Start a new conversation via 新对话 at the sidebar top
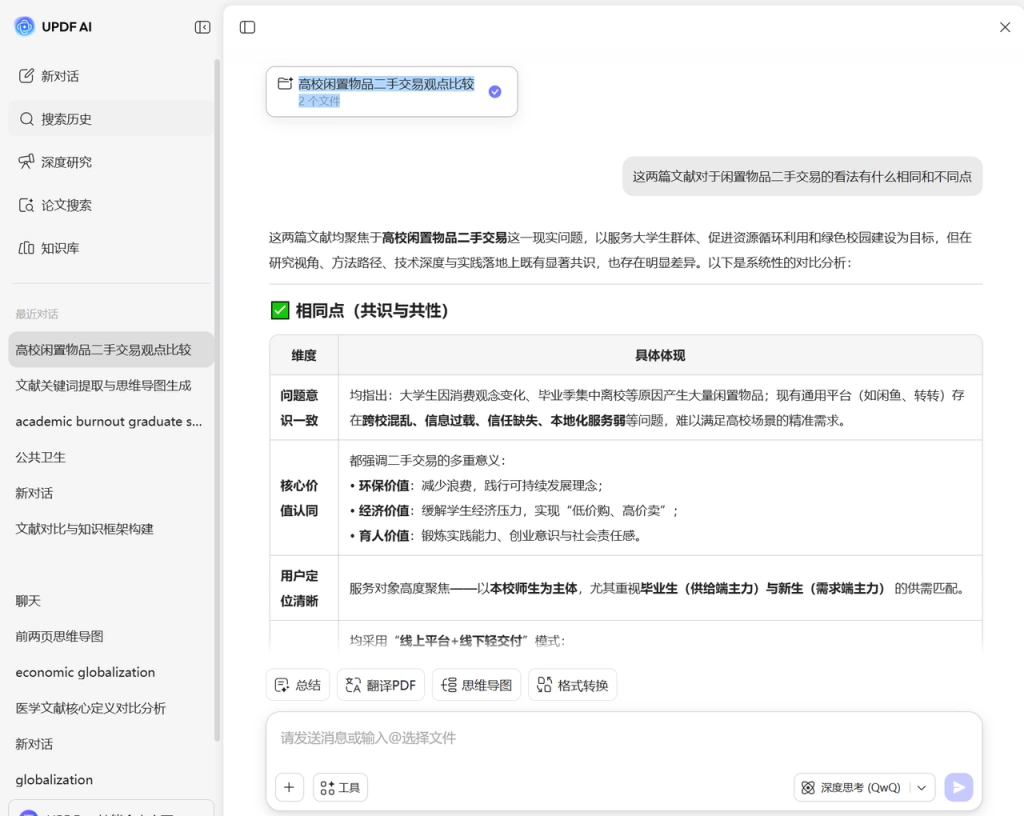The height and width of the screenshot is (816, 1024). pyautogui.click(x=111, y=76)
